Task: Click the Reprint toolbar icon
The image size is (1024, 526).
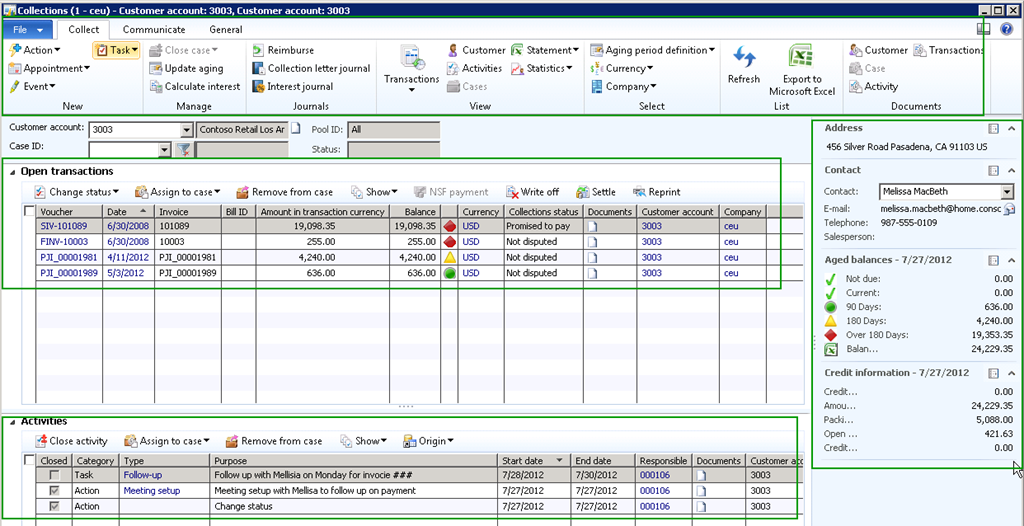Action: tap(639, 192)
